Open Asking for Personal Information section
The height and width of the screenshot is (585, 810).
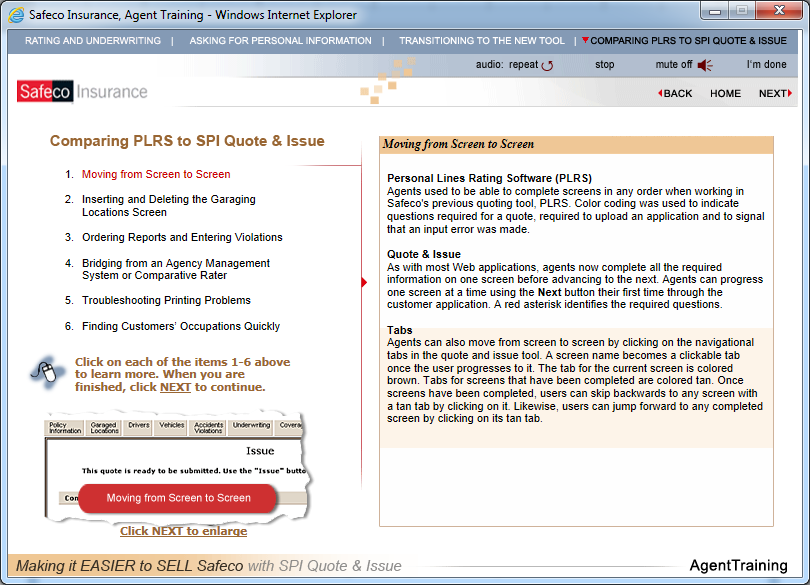point(281,40)
